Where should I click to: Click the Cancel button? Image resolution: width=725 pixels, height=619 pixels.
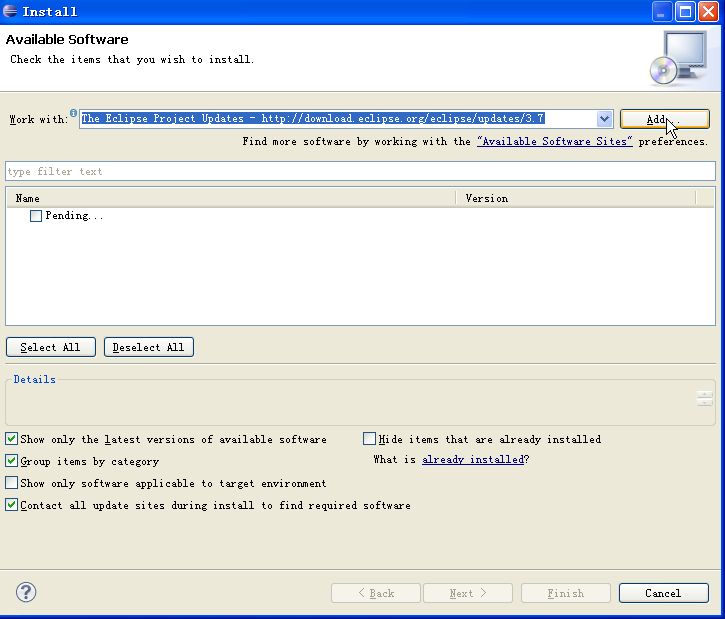click(664, 593)
